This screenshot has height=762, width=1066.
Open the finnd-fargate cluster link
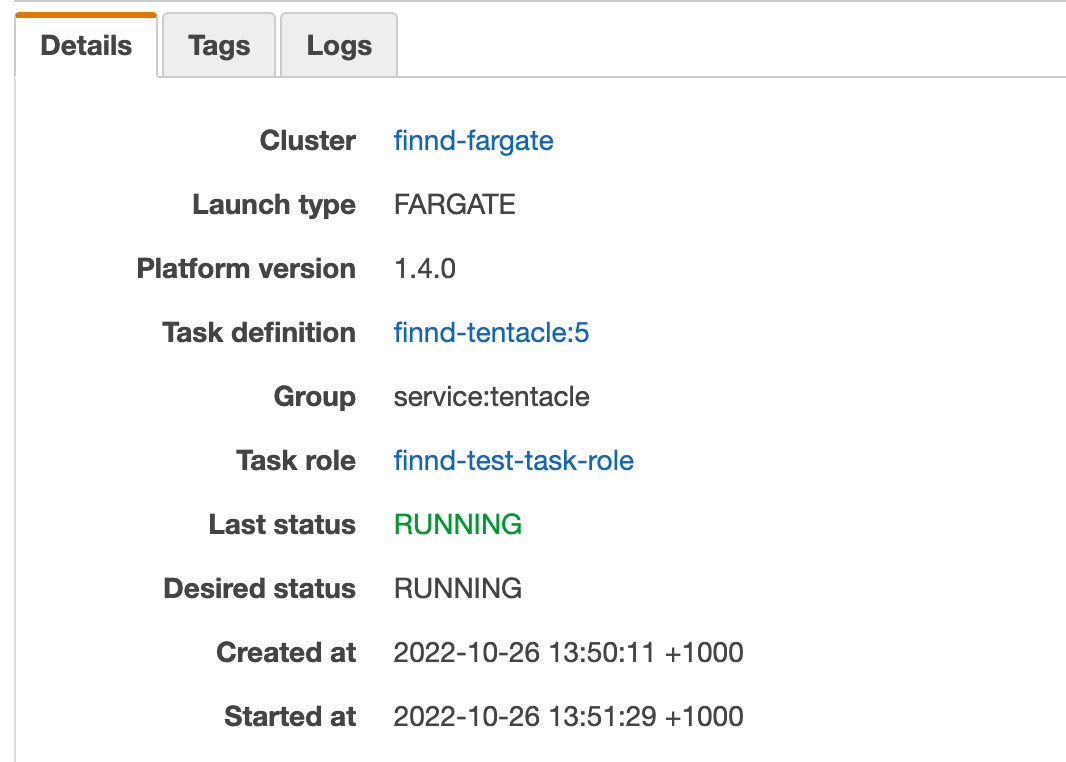pyautogui.click(x=473, y=141)
